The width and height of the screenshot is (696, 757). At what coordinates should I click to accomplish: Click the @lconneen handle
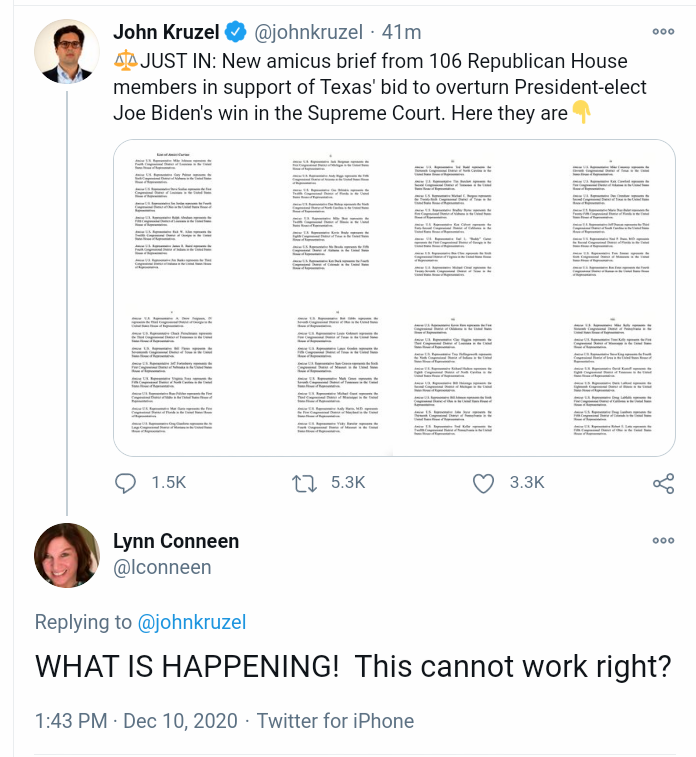coord(162,567)
